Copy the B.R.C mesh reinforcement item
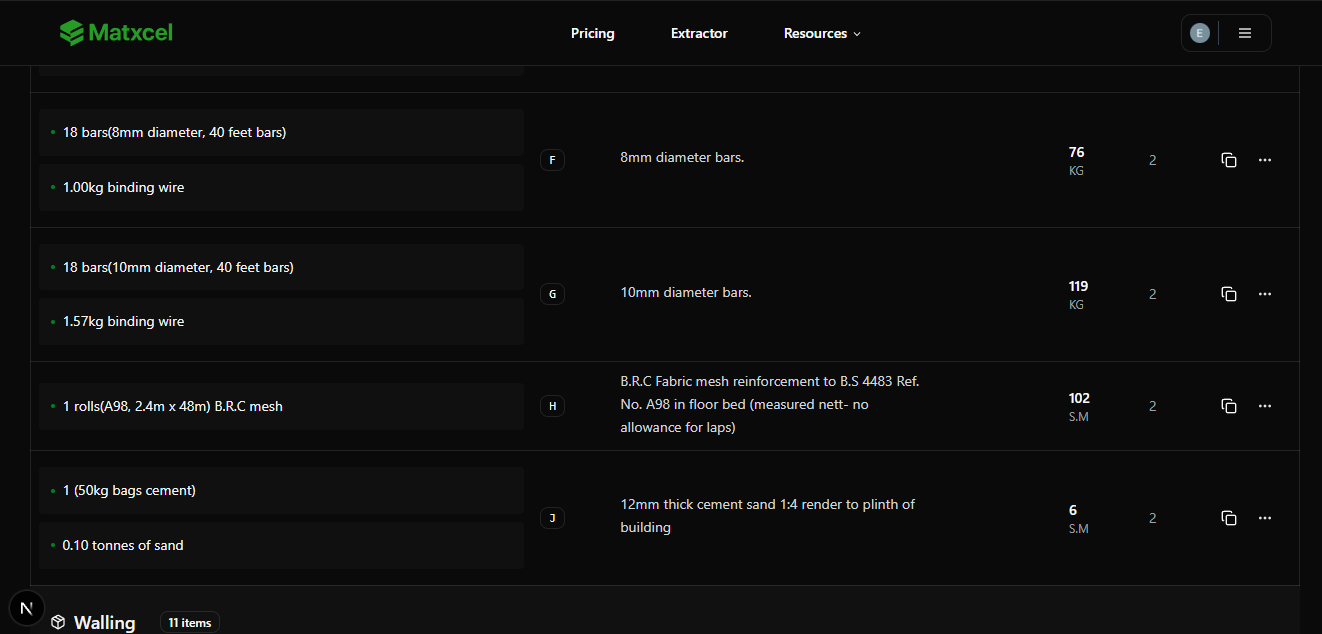The height and width of the screenshot is (634, 1322). tap(1229, 406)
